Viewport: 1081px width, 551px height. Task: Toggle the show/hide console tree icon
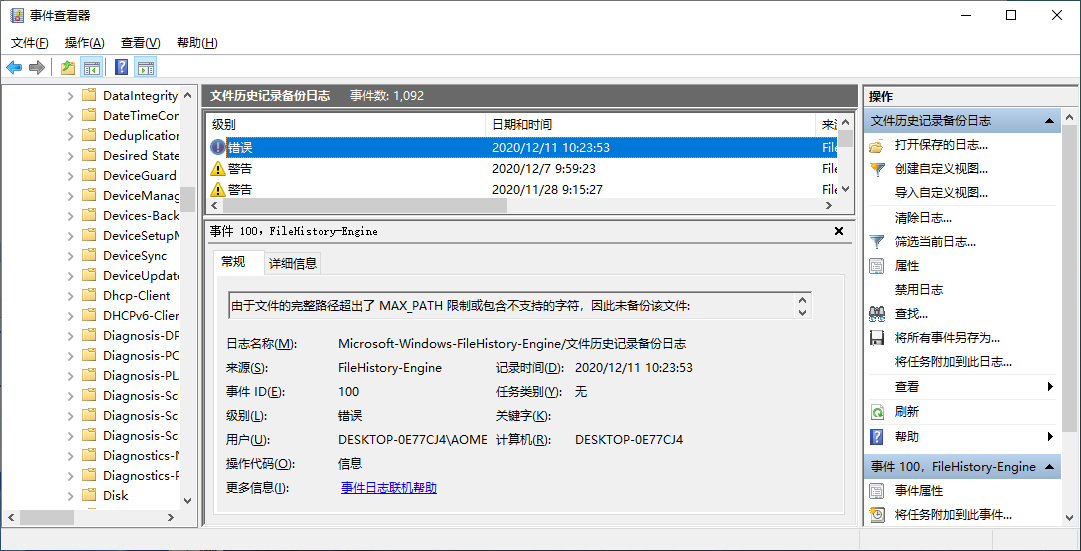[92, 67]
